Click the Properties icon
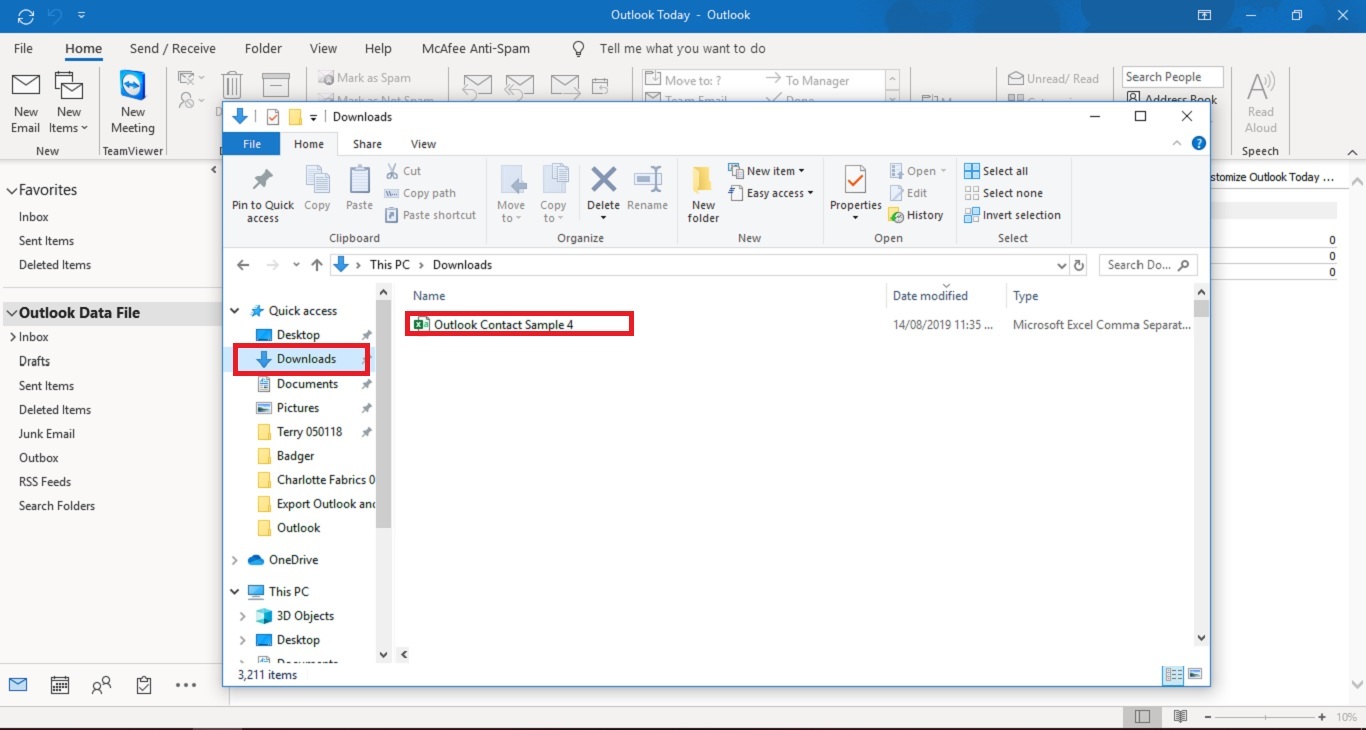 pos(855,182)
